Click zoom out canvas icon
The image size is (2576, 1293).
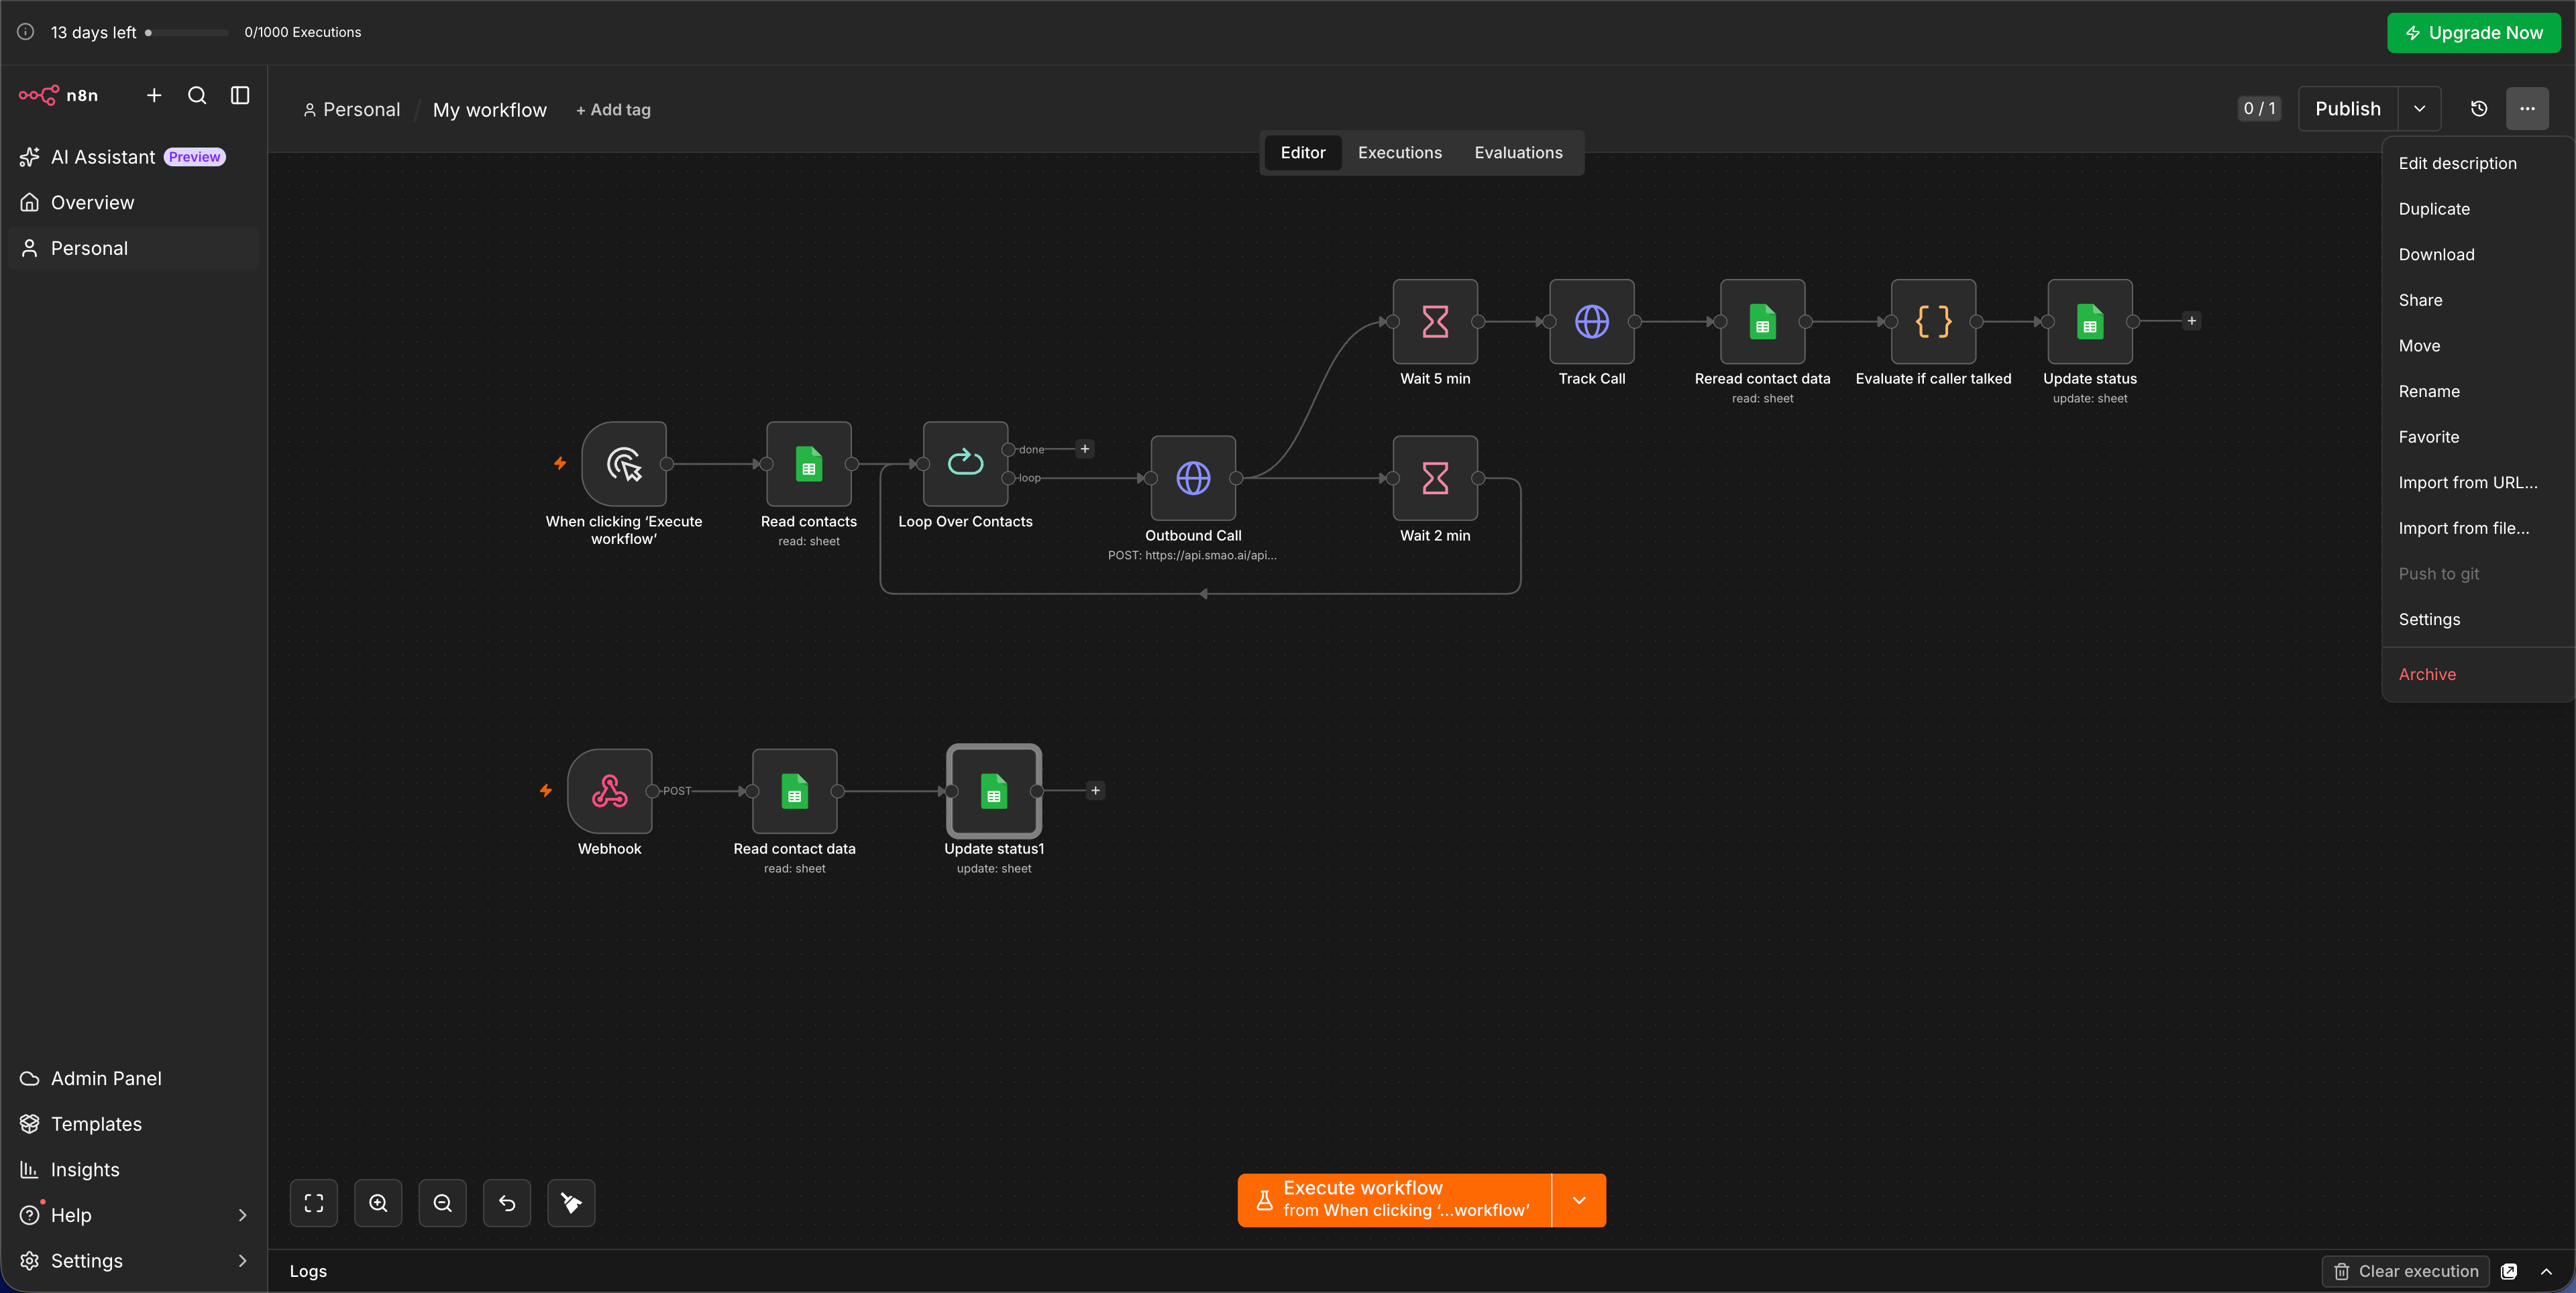click(x=443, y=1203)
